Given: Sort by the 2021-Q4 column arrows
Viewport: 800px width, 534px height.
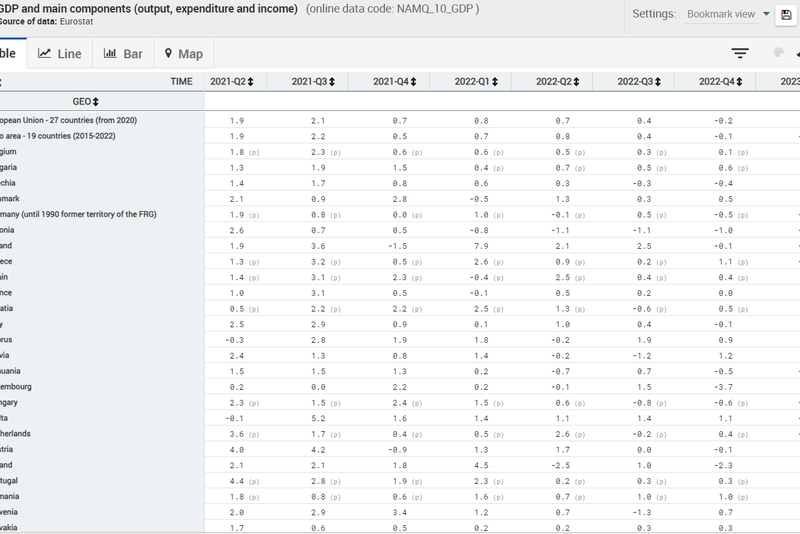Looking at the screenshot, I should coord(411,82).
